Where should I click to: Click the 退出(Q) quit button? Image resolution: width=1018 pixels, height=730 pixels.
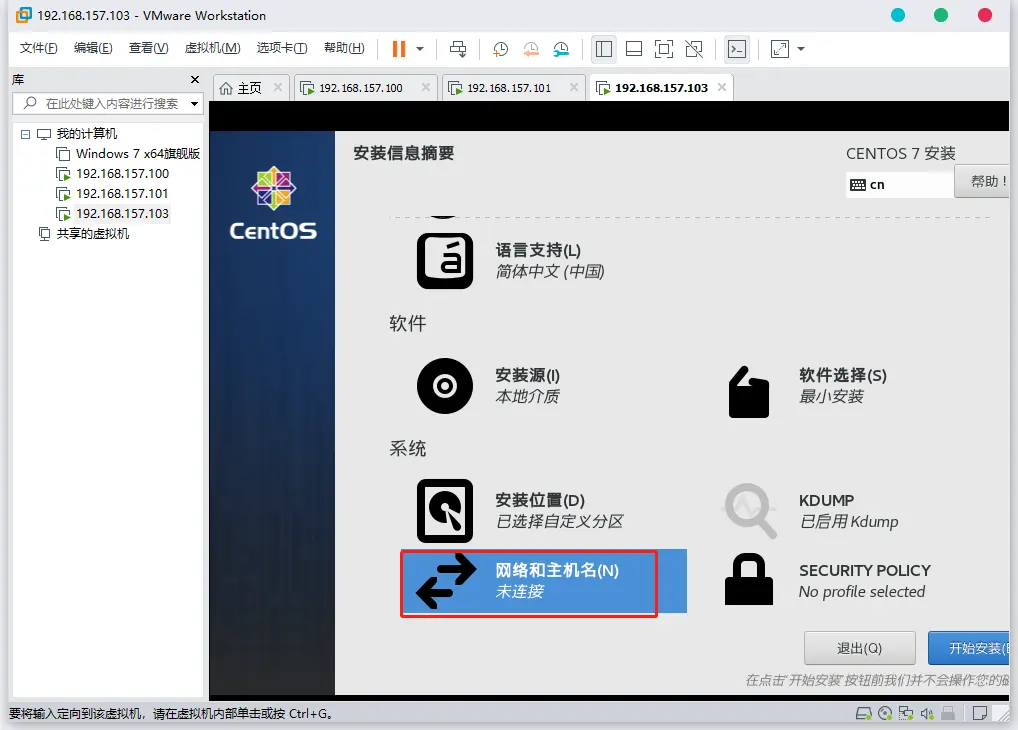pos(860,648)
